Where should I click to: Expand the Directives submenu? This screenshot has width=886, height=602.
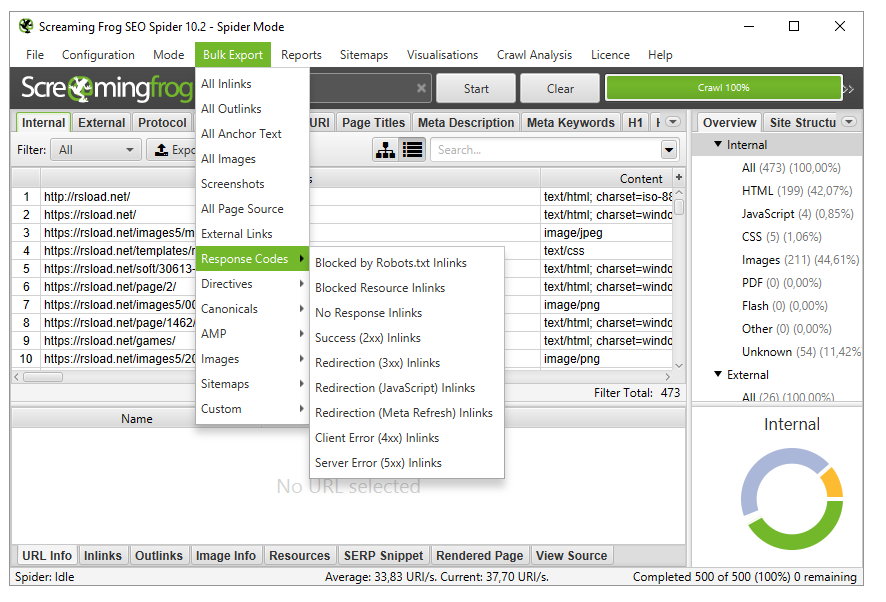pos(253,284)
